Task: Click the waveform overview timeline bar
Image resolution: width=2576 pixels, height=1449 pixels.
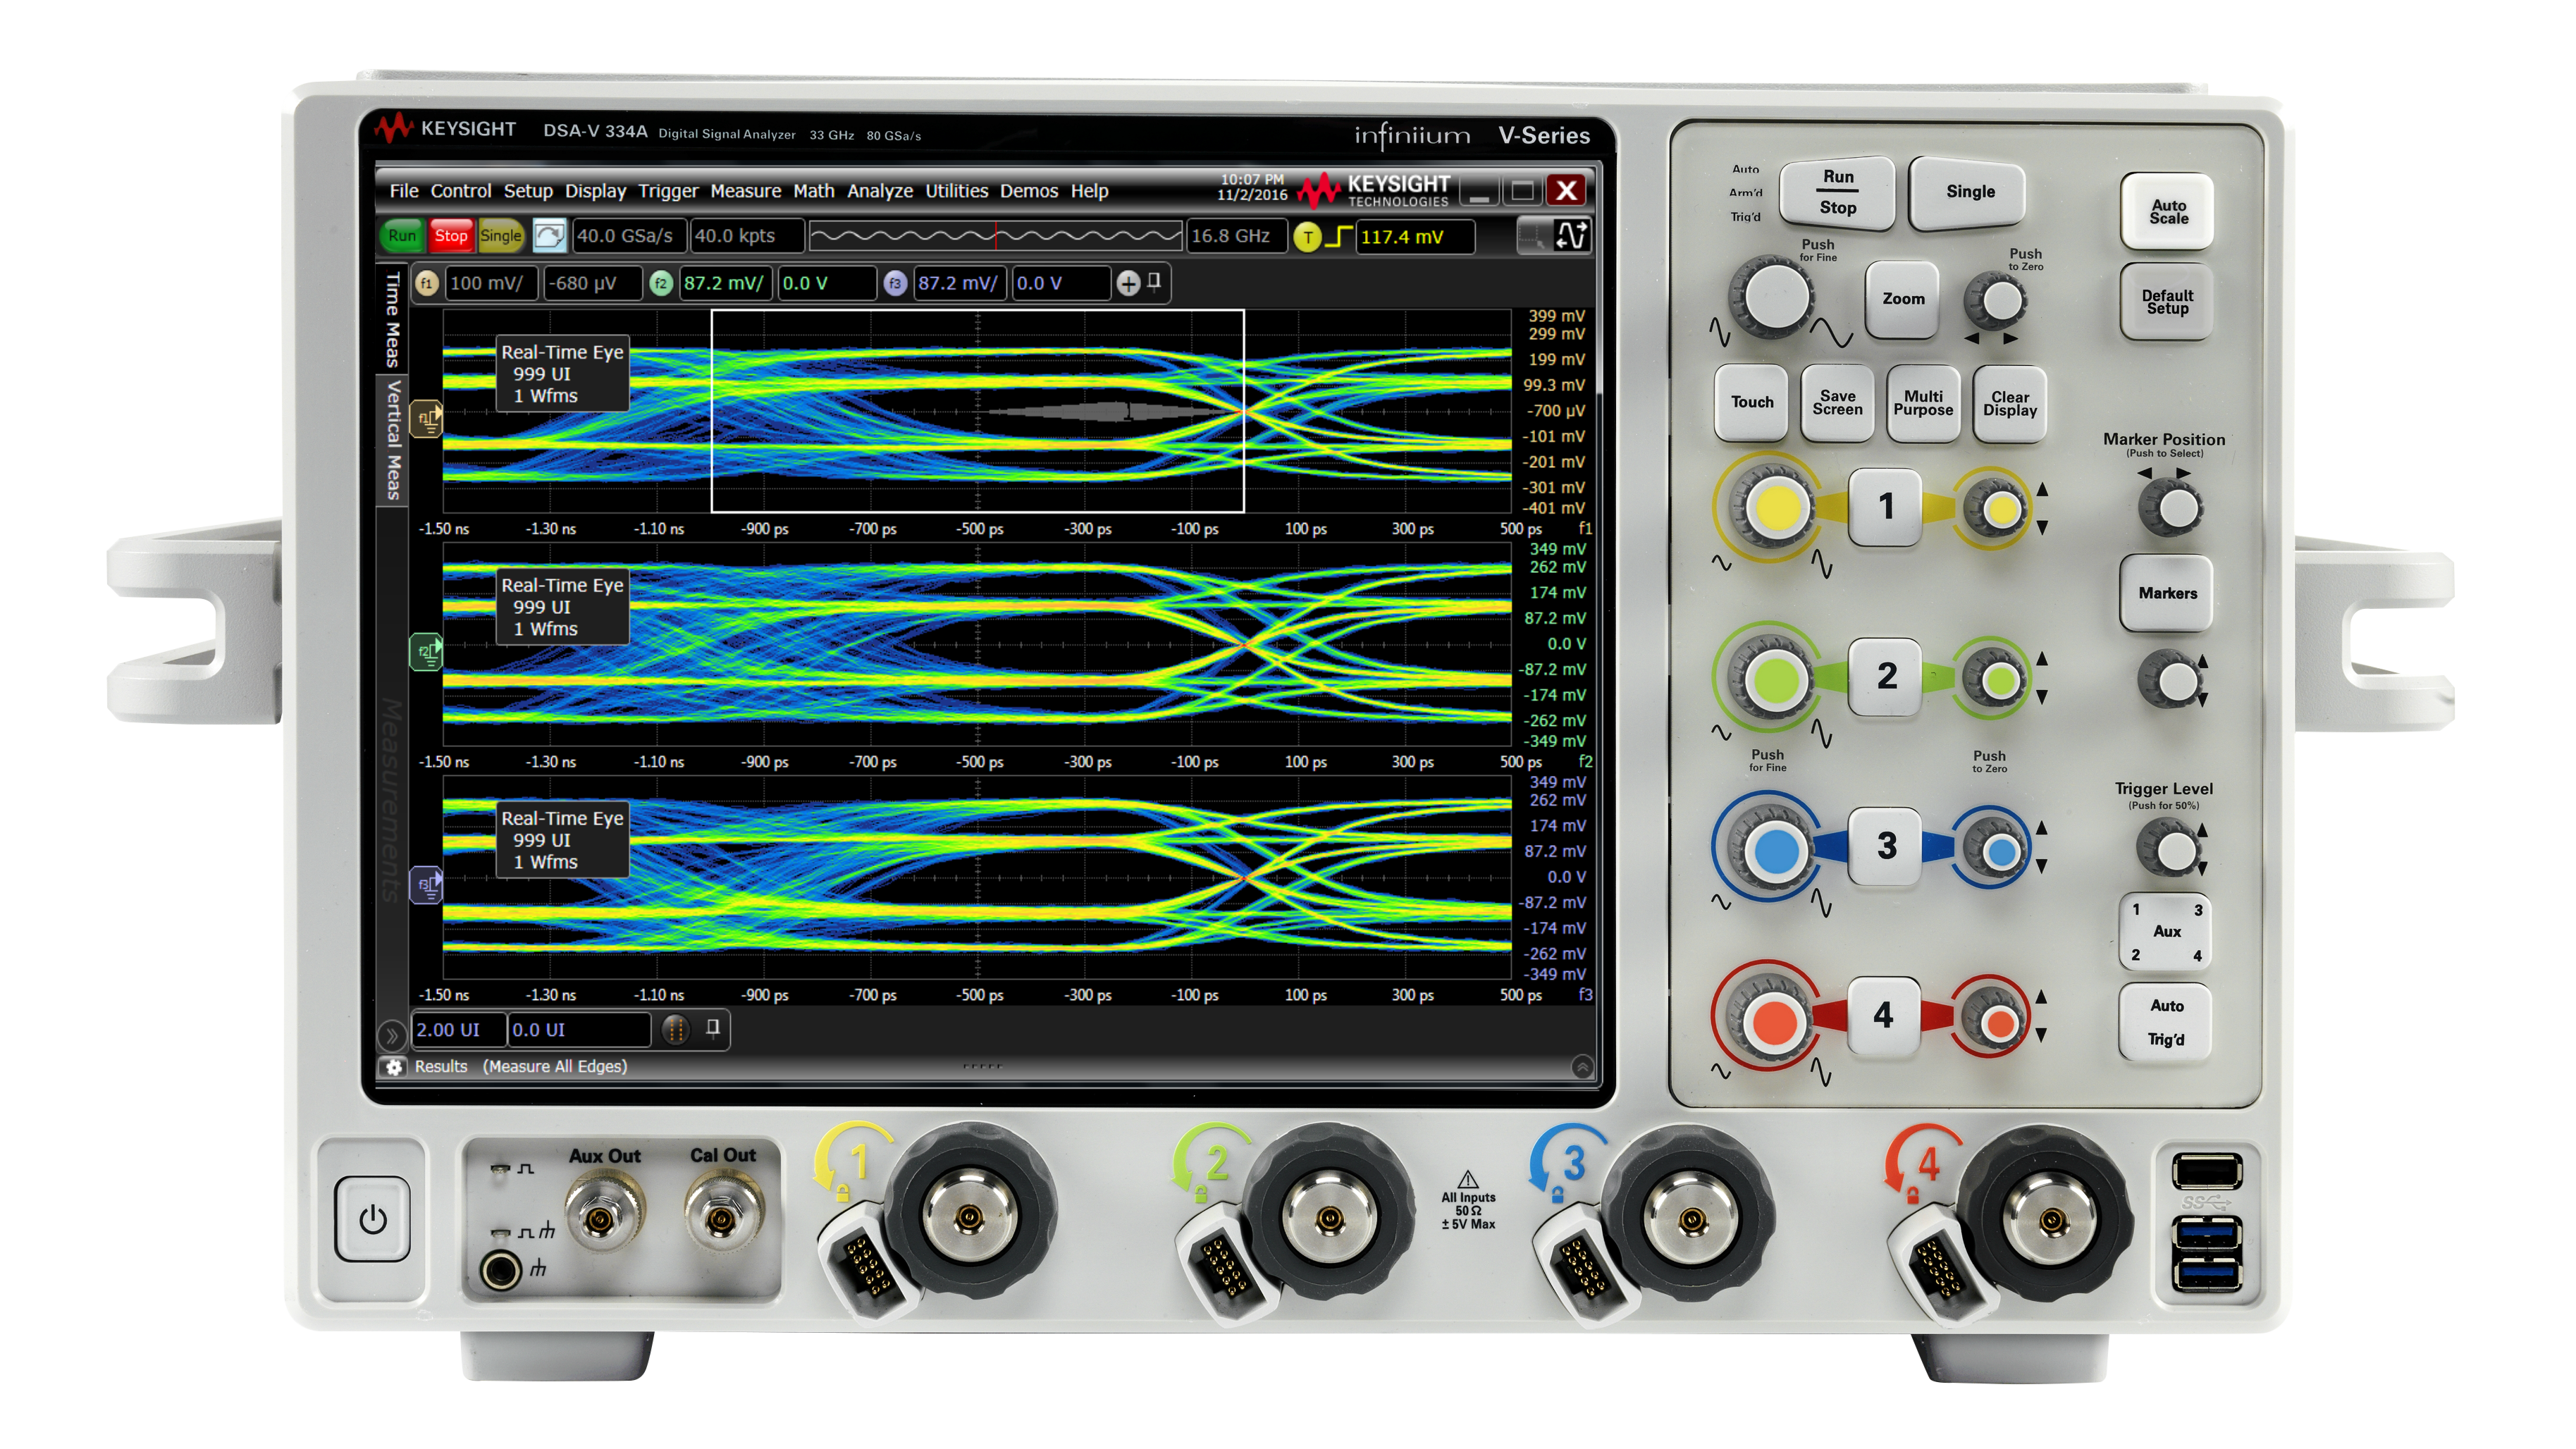Action: click(x=995, y=236)
